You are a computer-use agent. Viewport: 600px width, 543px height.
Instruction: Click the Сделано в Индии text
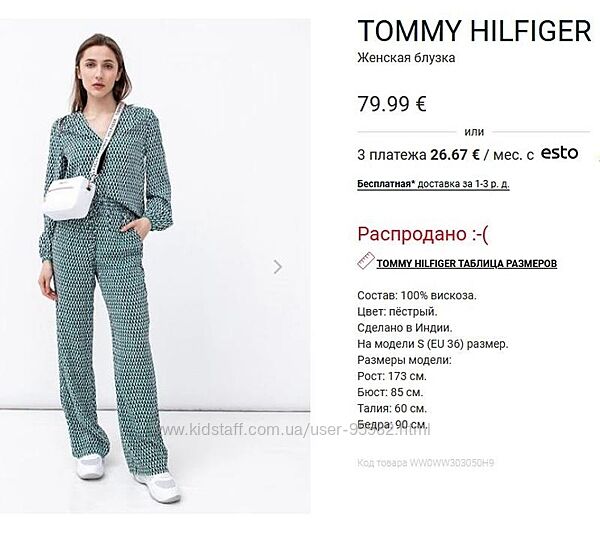[x=405, y=328]
